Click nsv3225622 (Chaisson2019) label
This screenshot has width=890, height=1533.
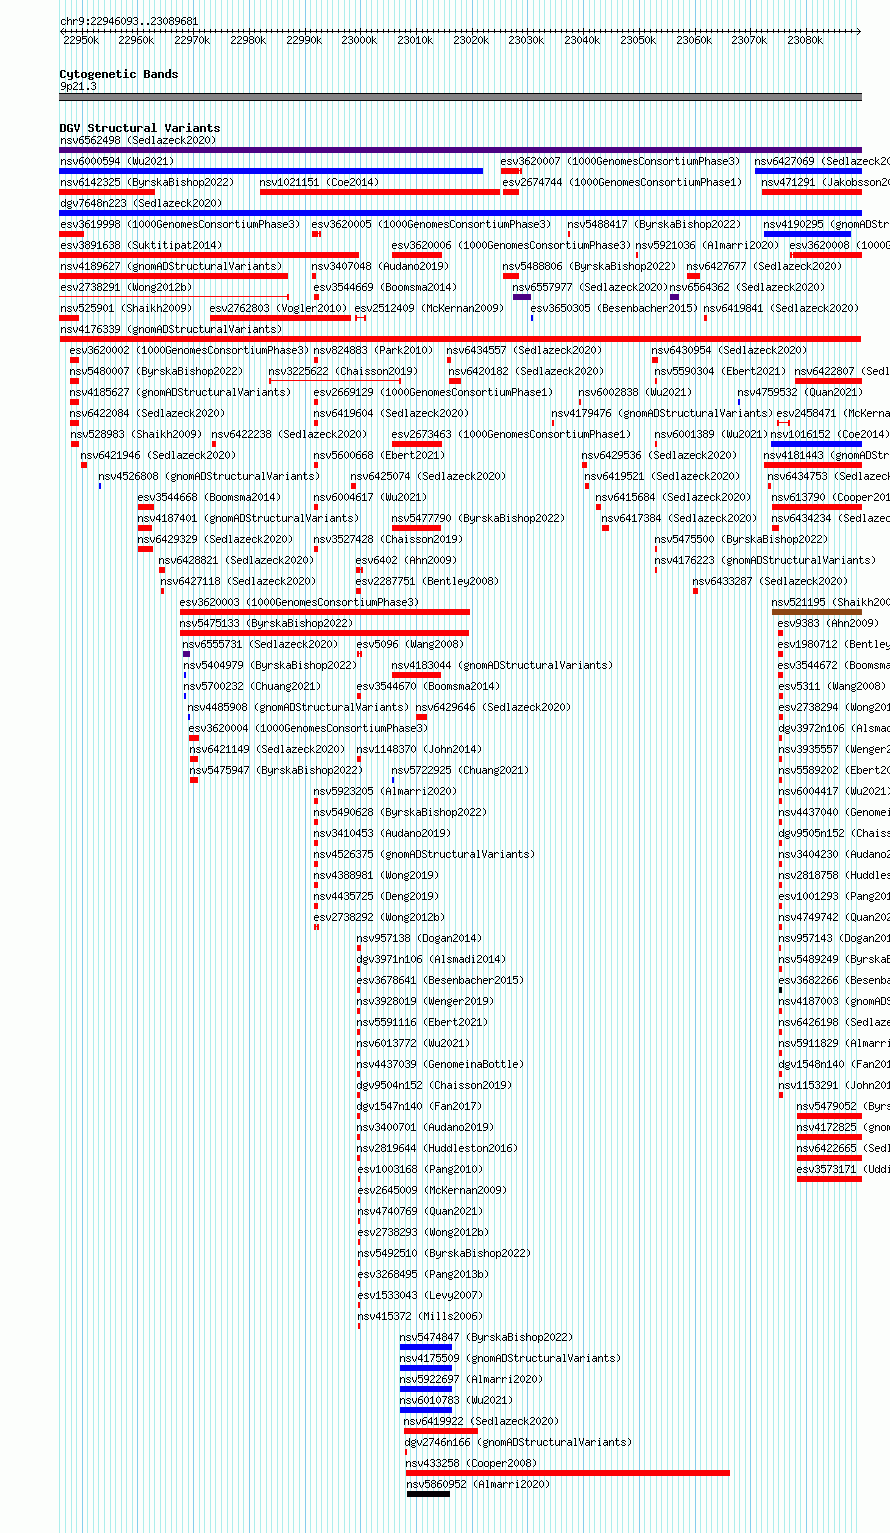coord(343,371)
